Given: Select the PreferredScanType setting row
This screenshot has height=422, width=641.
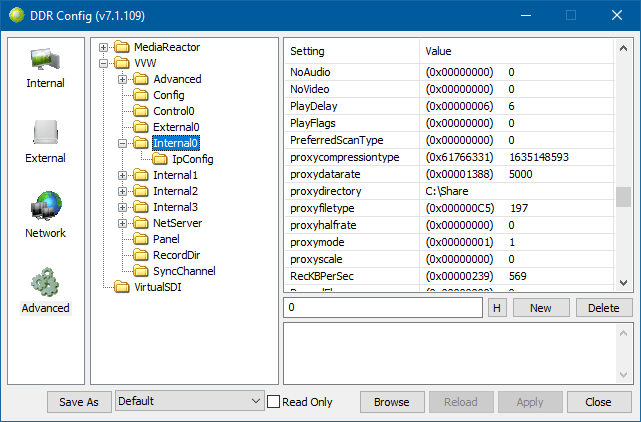Looking at the screenshot, I should click(449, 140).
